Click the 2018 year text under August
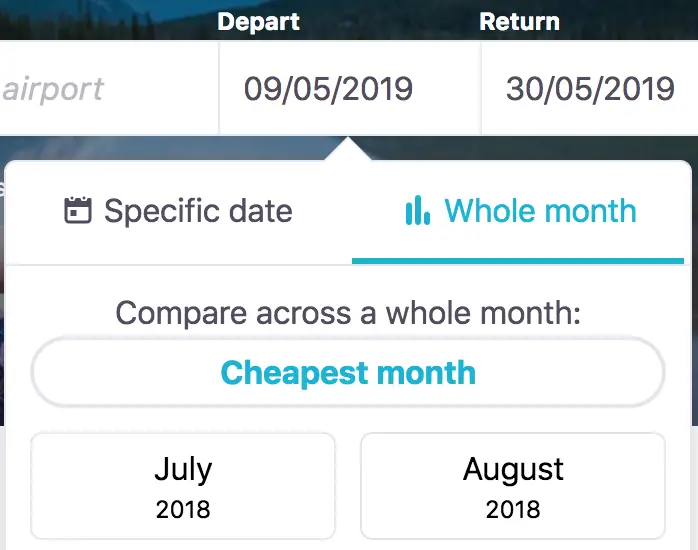The height and width of the screenshot is (550, 698). click(513, 510)
